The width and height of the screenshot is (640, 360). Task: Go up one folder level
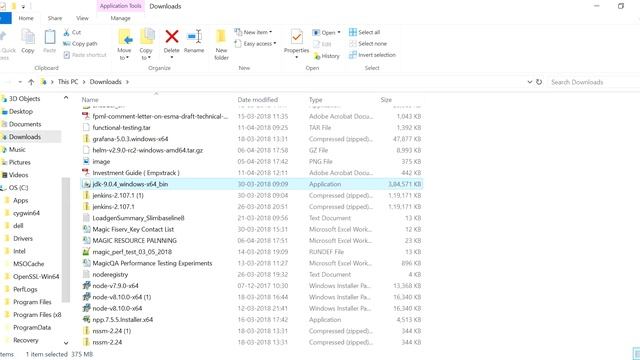[31, 82]
